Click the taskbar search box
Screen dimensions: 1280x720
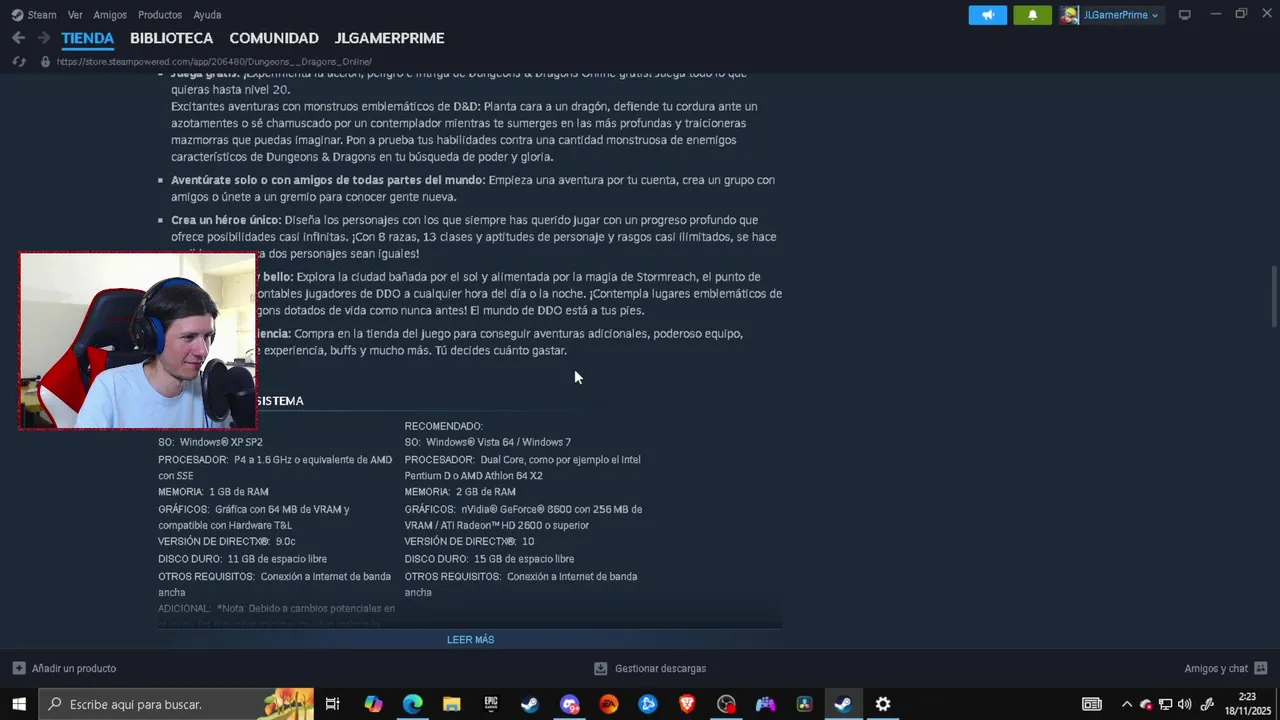tap(176, 704)
